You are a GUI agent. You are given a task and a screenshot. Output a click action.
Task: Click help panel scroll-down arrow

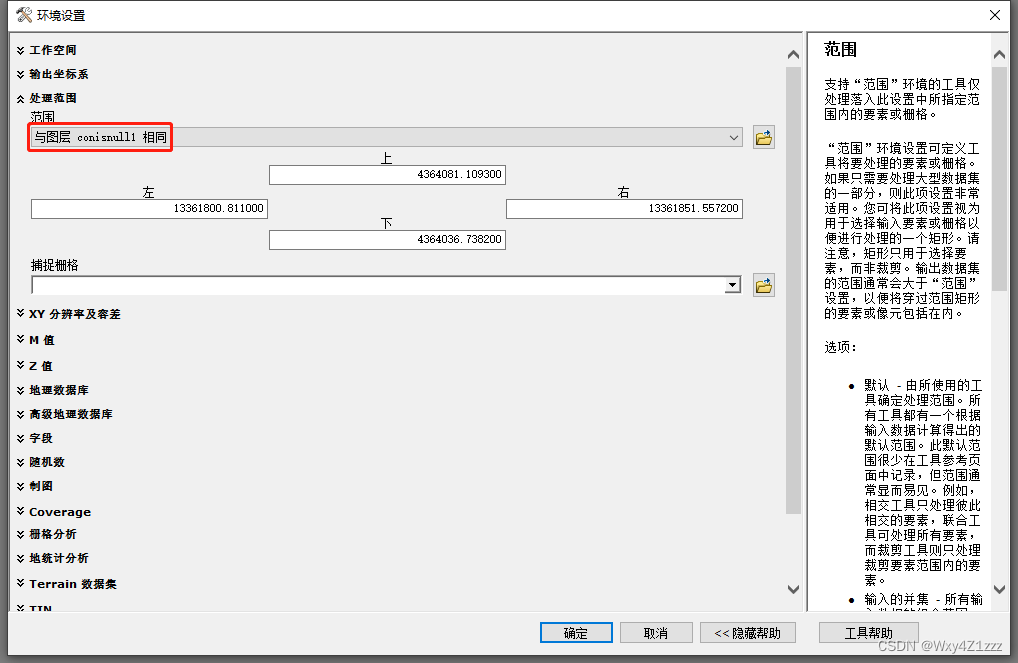999,590
